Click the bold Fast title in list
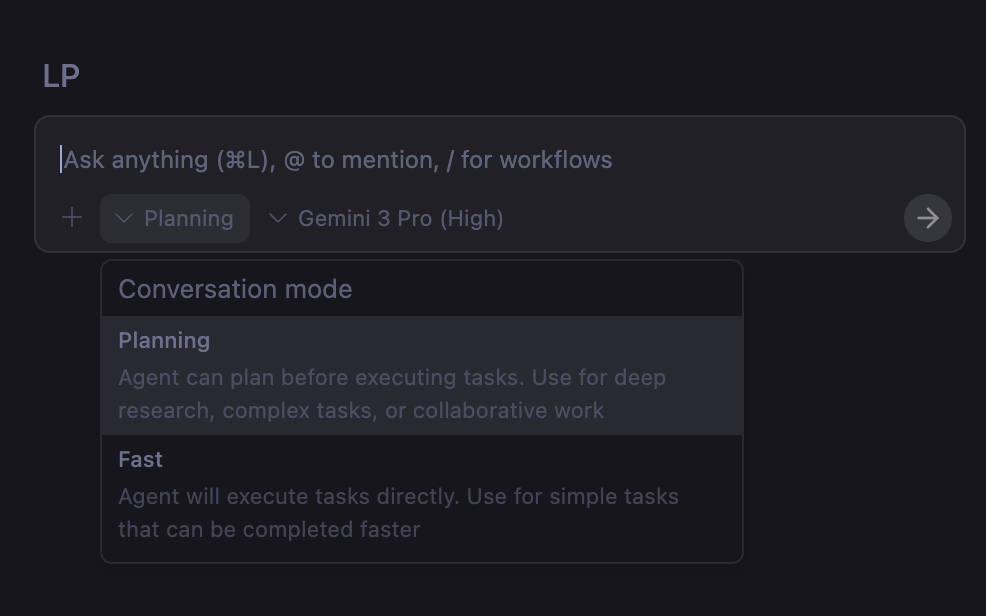Image resolution: width=986 pixels, height=616 pixels. pyautogui.click(x=140, y=460)
